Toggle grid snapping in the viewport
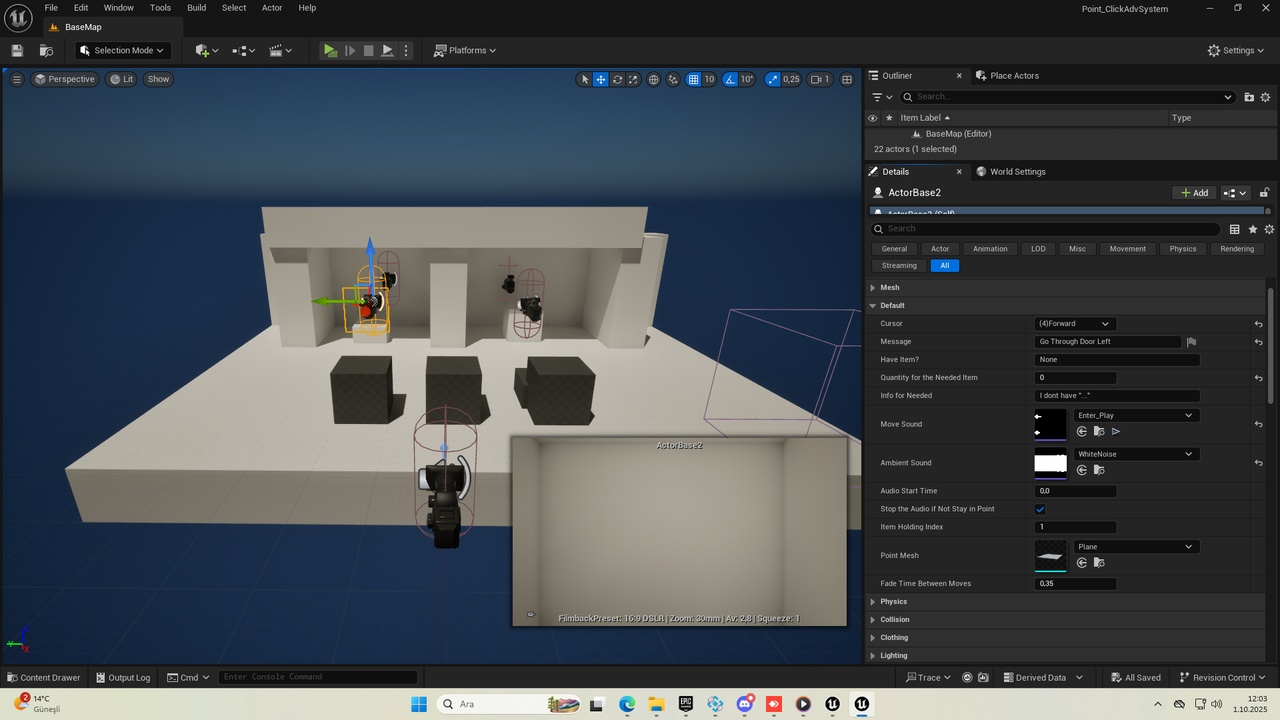Screen dimensions: 1280x720 pyautogui.click(x=693, y=79)
